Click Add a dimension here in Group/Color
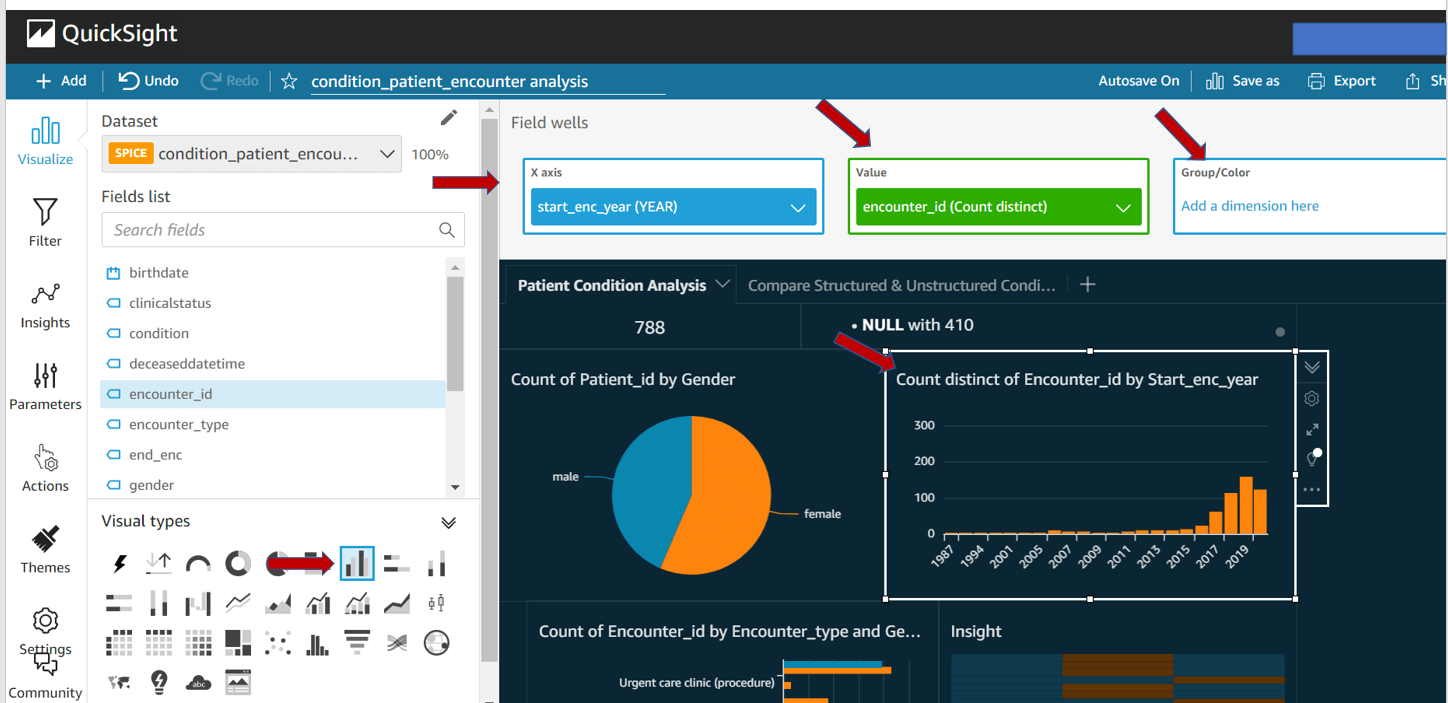This screenshot has width=1448, height=703. (1249, 205)
